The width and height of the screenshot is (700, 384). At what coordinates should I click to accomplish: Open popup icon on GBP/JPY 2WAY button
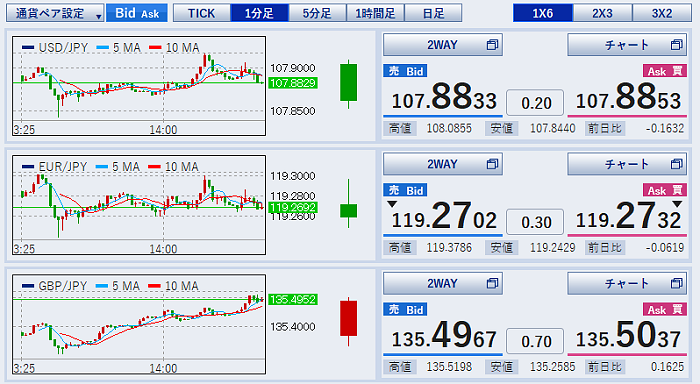point(492,283)
